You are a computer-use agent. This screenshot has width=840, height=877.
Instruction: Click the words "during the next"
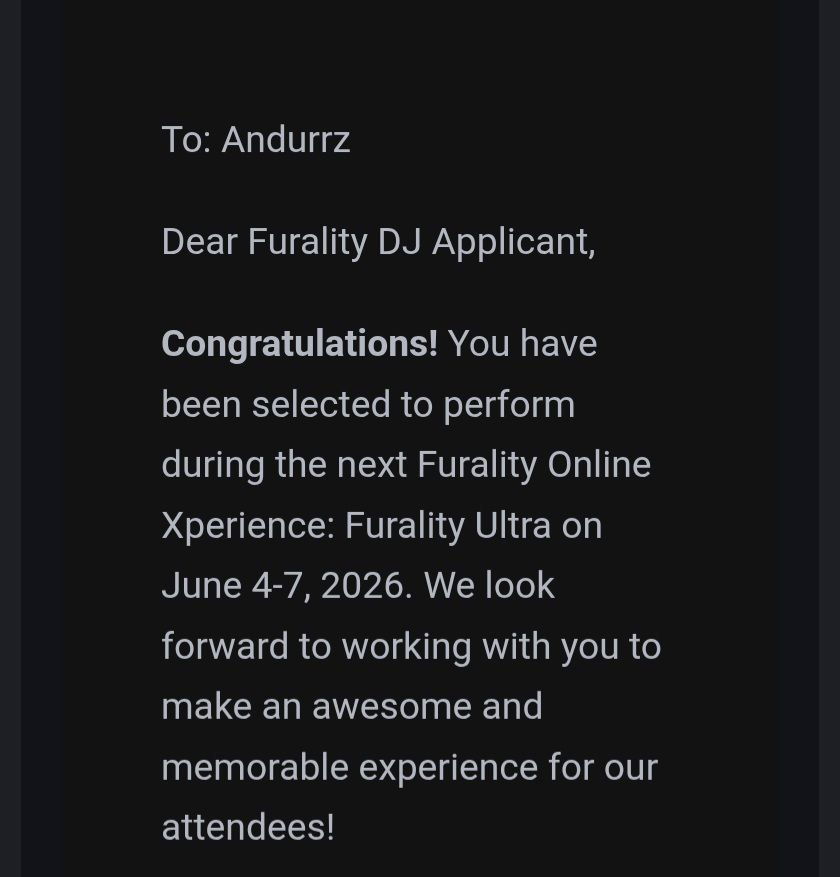click(284, 465)
